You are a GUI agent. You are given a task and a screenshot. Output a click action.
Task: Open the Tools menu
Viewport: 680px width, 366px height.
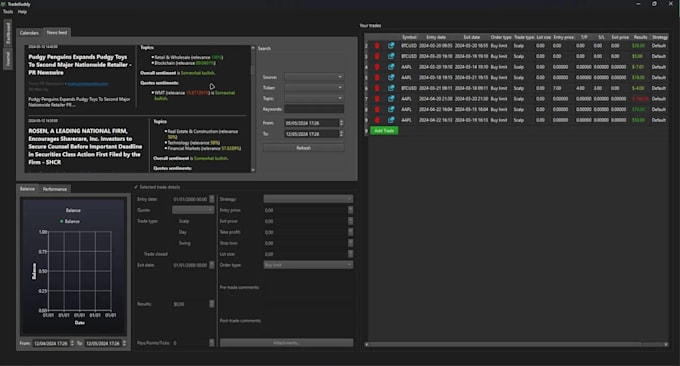[8, 12]
